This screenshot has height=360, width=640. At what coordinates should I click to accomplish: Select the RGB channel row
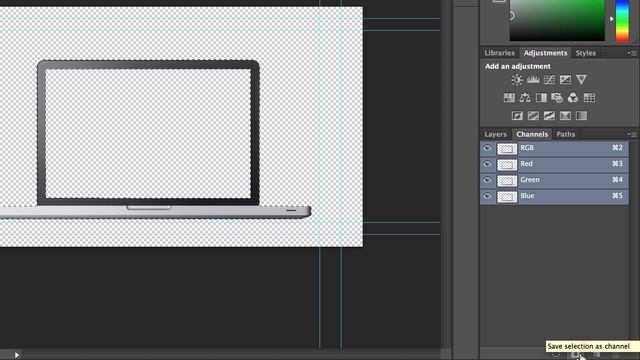tap(554, 148)
